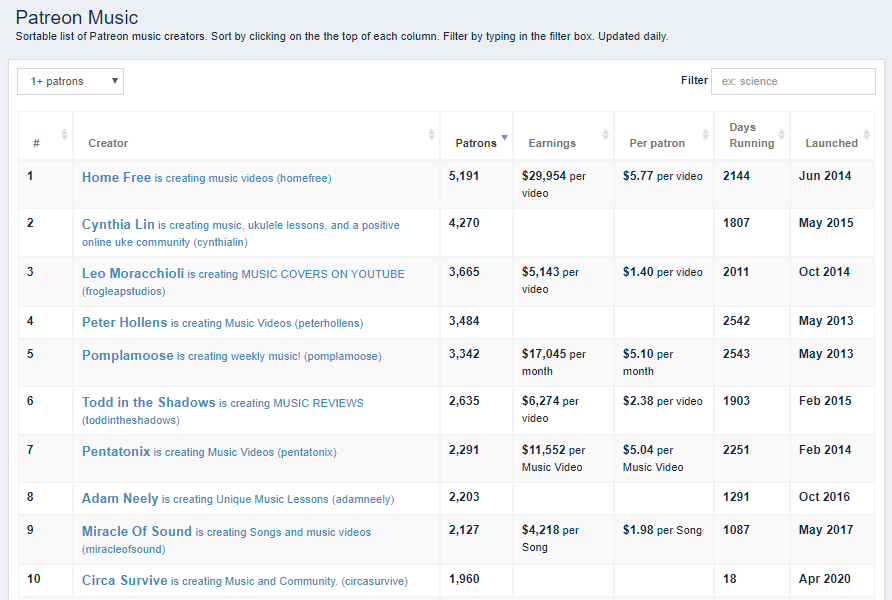
Task: Click the 18 days running value
Action: 729,579
